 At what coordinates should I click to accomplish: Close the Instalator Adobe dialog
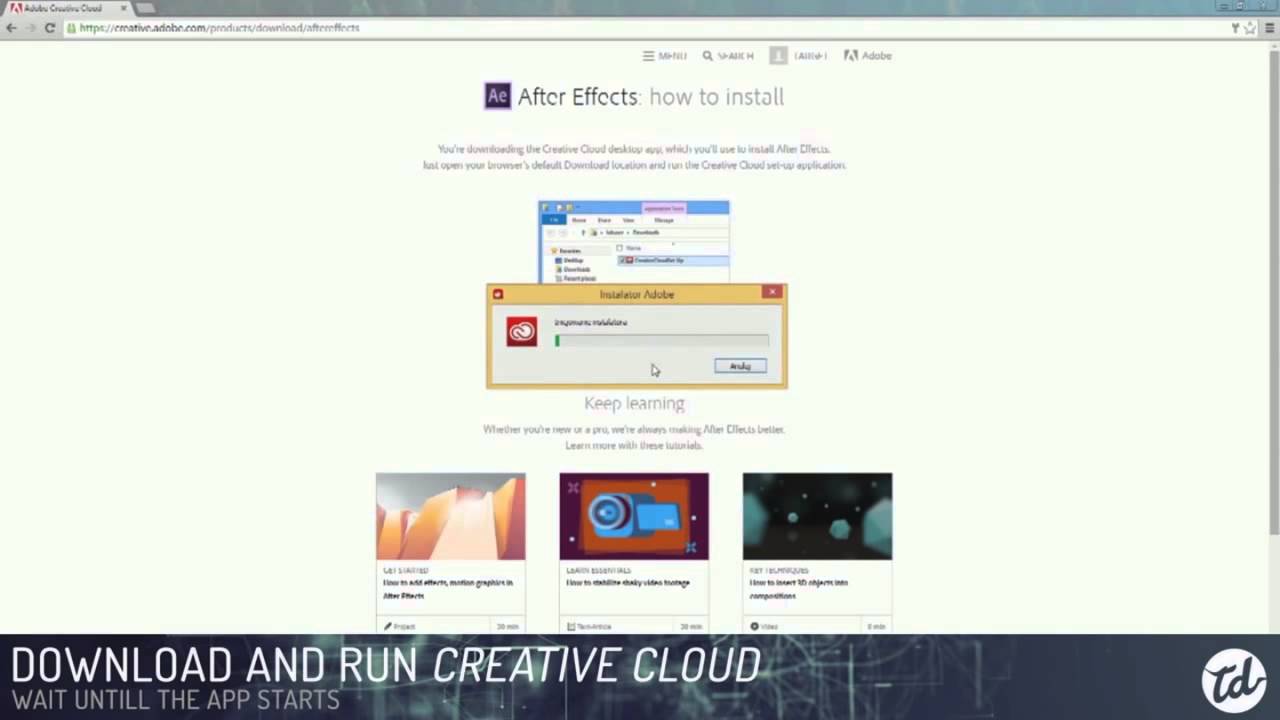772,292
